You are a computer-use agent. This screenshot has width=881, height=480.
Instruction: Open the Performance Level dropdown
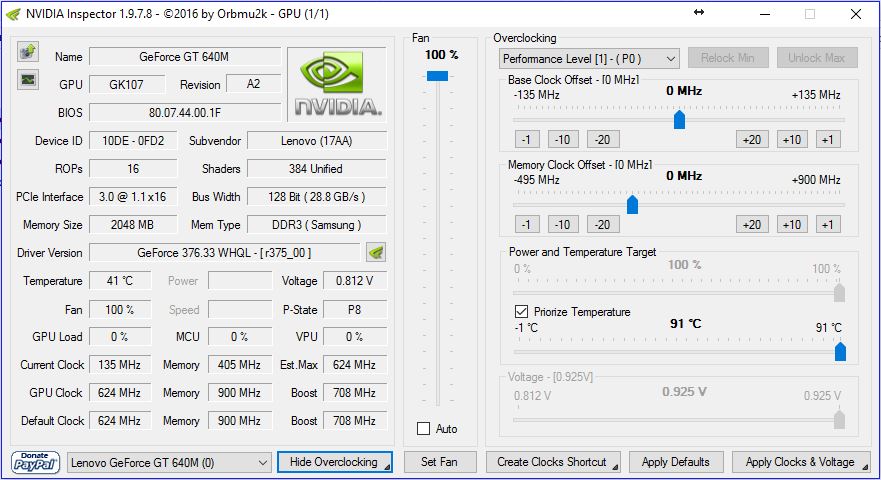[589, 58]
